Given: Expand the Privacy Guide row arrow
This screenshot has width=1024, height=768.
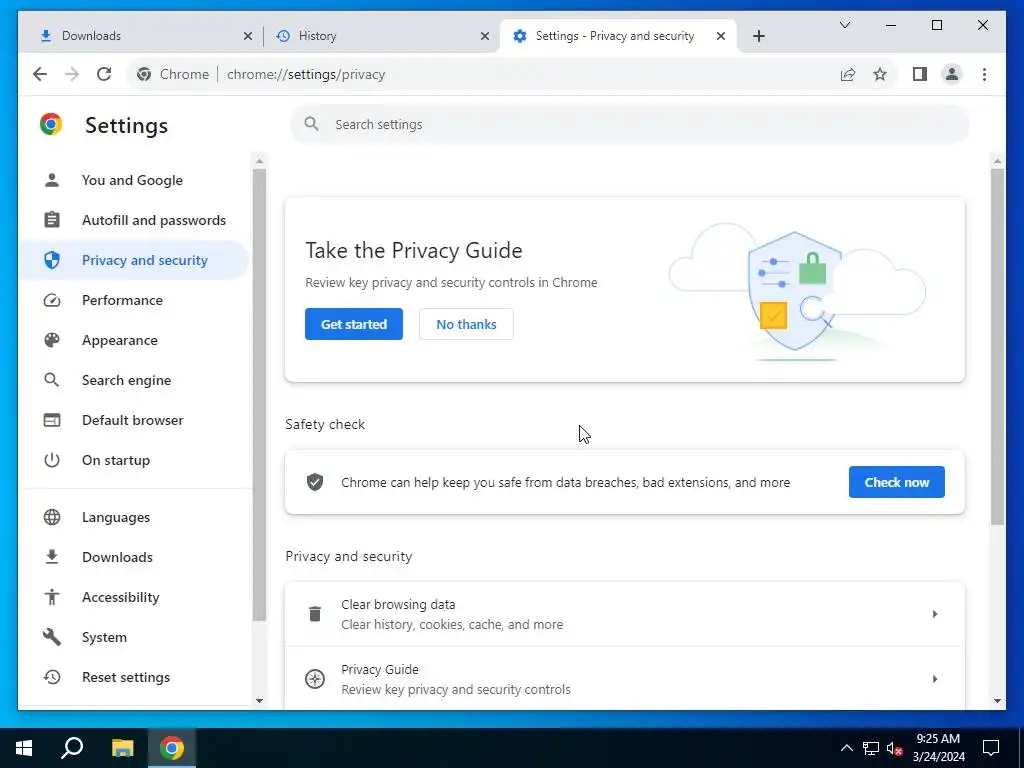Looking at the screenshot, I should click(935, 679).
